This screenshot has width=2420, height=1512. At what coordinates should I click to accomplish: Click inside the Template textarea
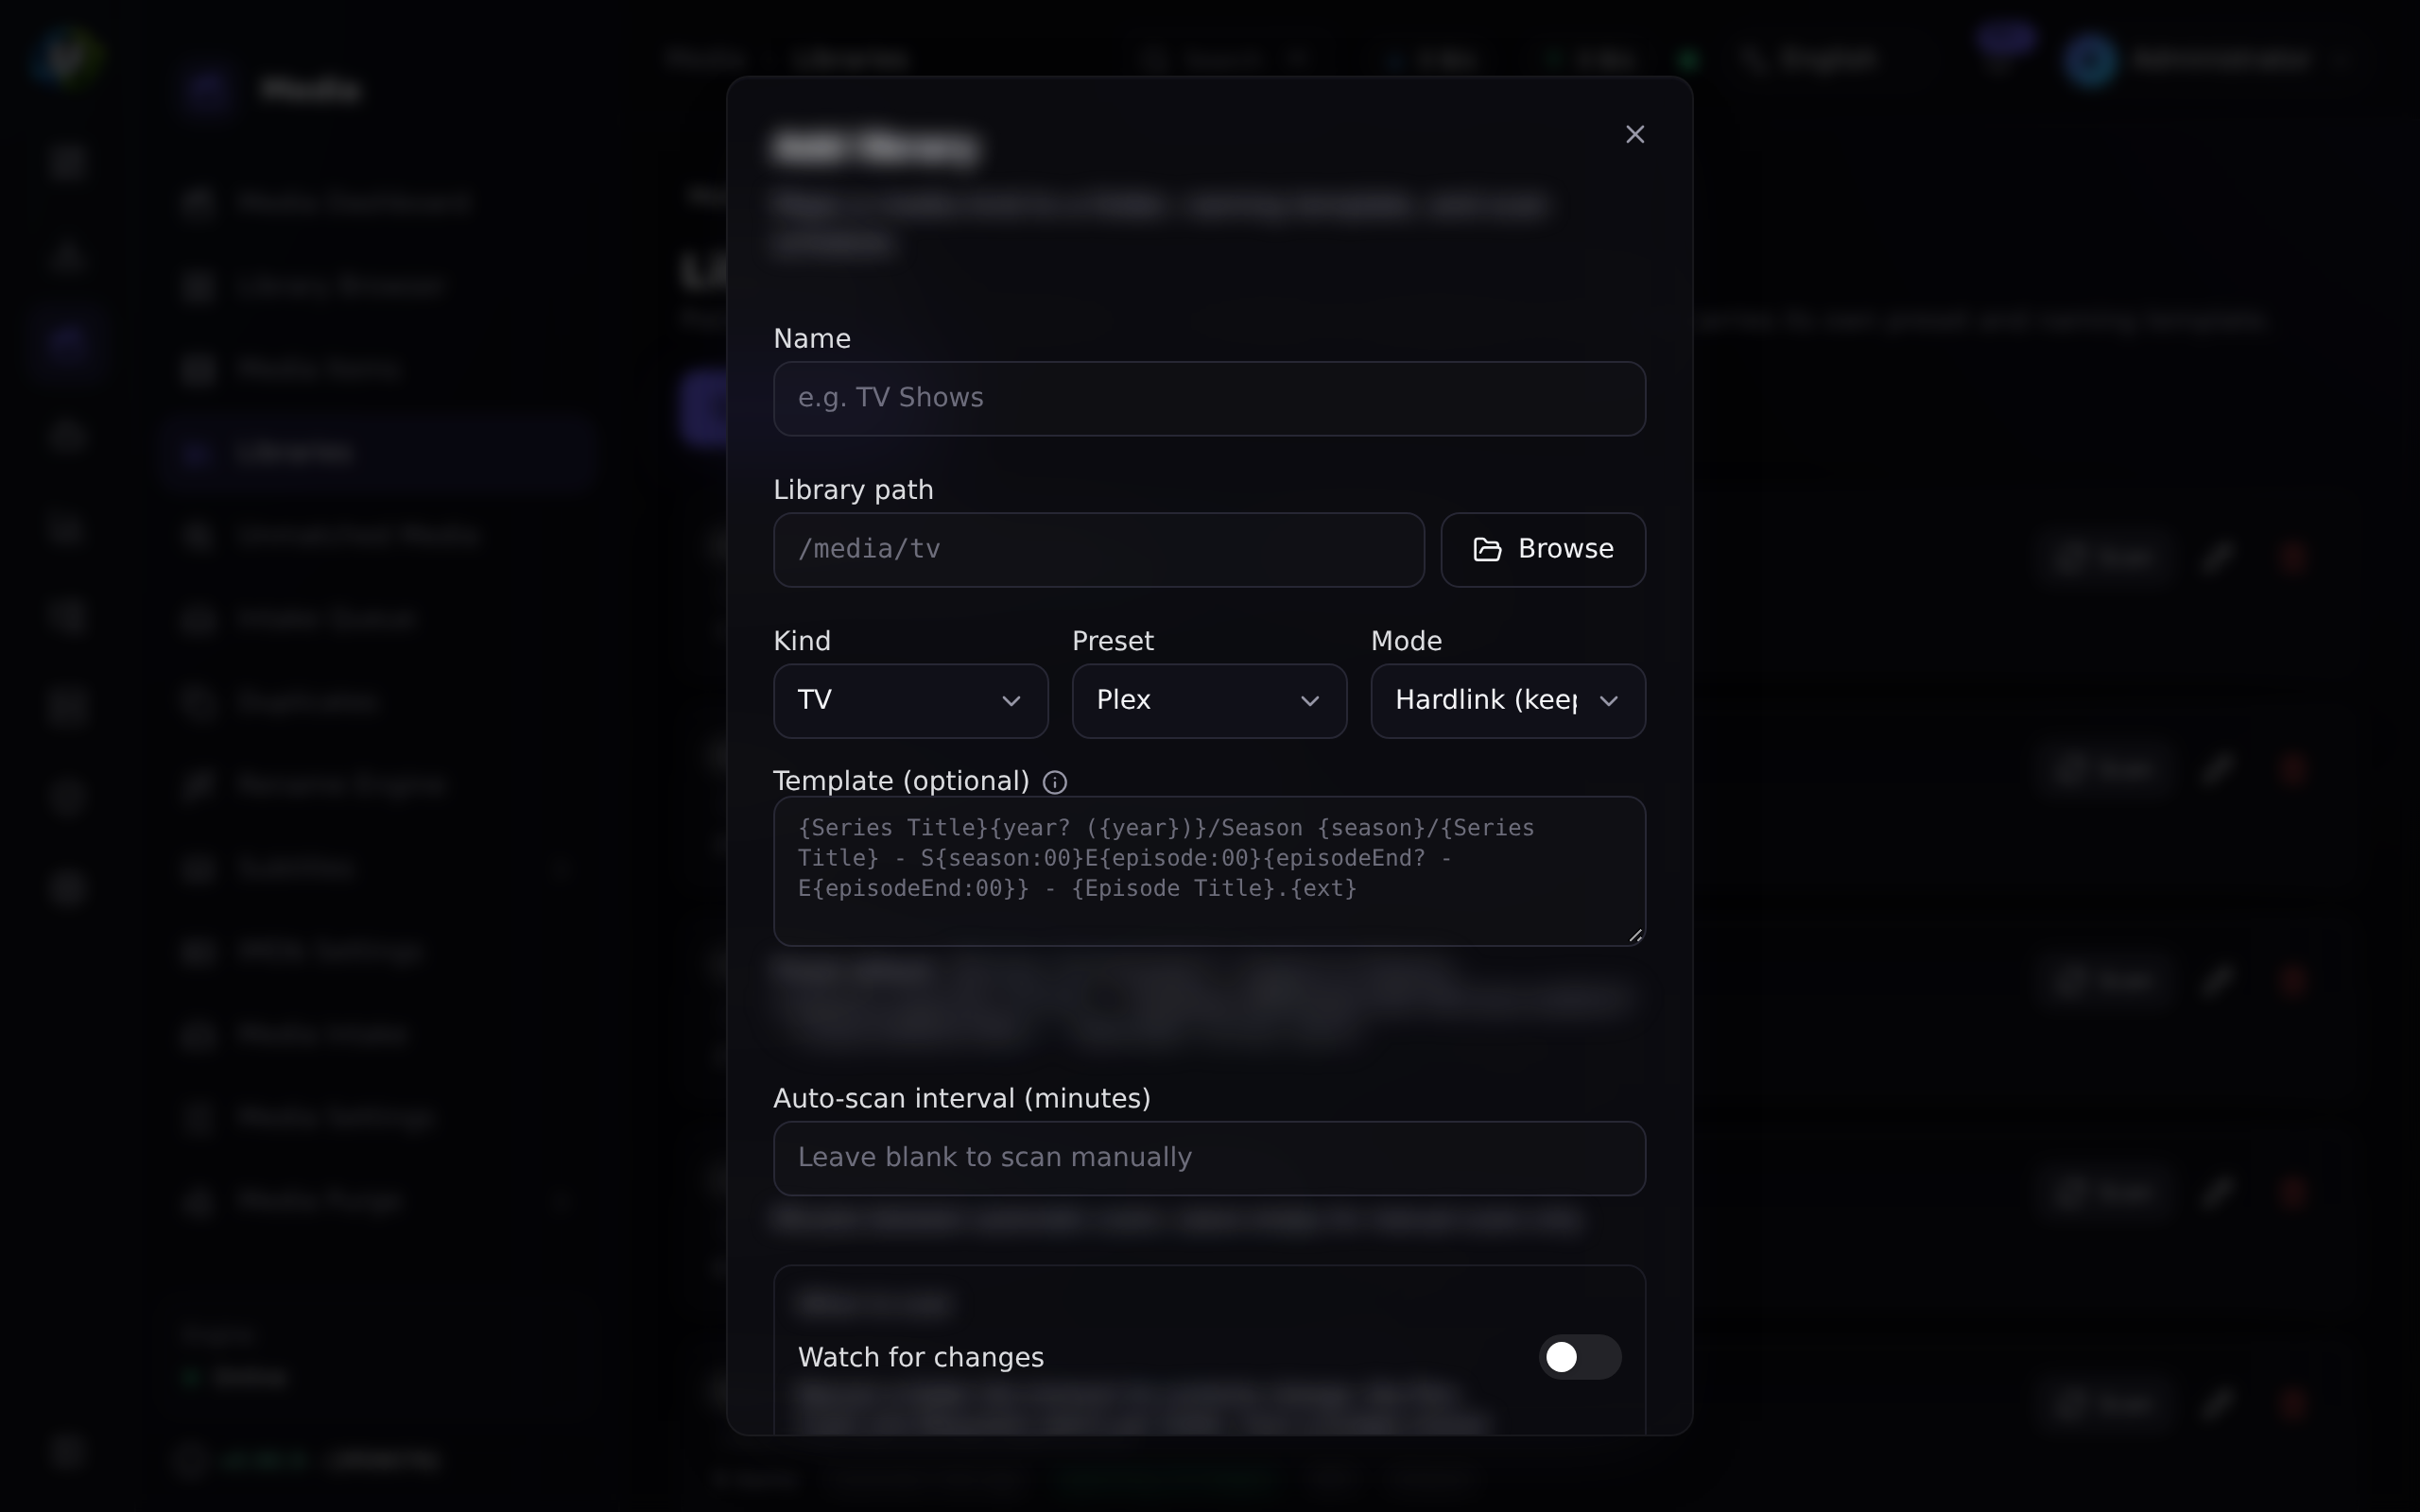pyautogui.click(x=1209, y=870)
